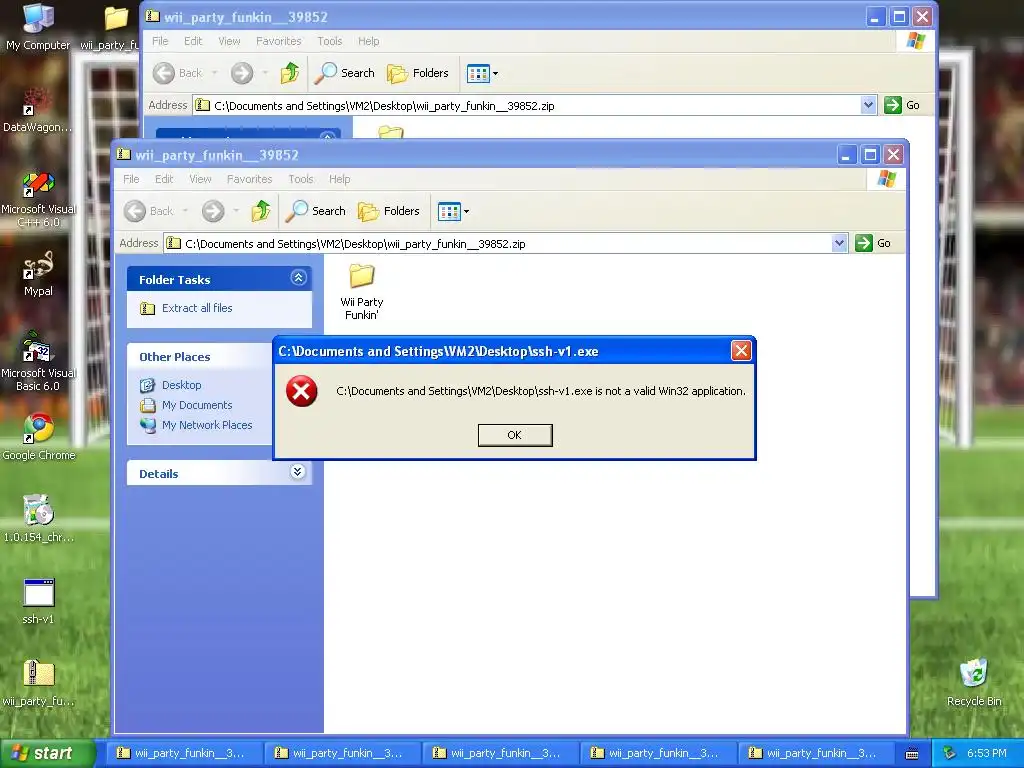Image resolution: width=1024 pixels, height=768 pixels.
Task: Open My Network Places link
Action: [x=207, y=425]
